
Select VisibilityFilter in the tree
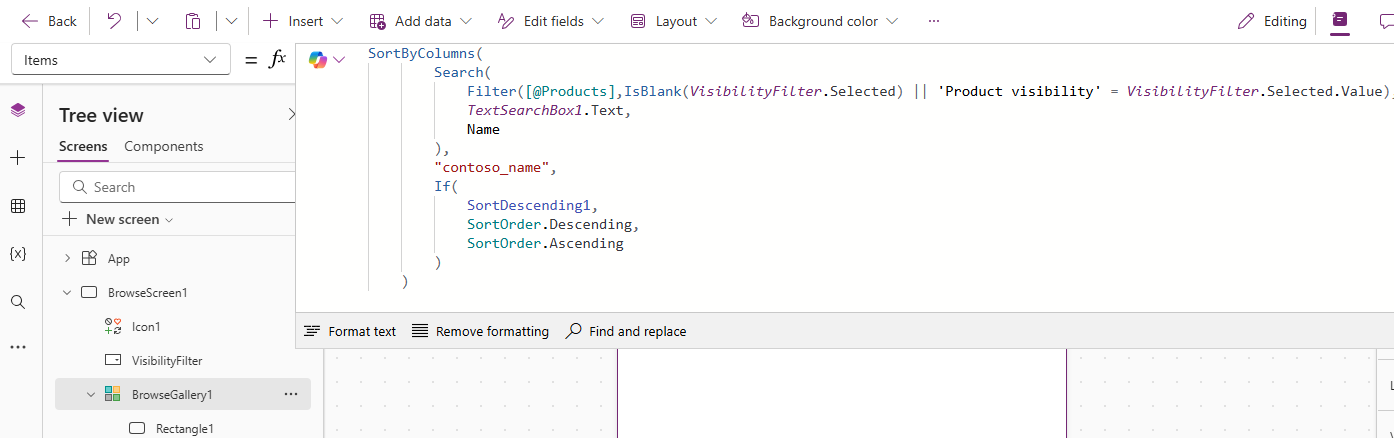(167, 361)
